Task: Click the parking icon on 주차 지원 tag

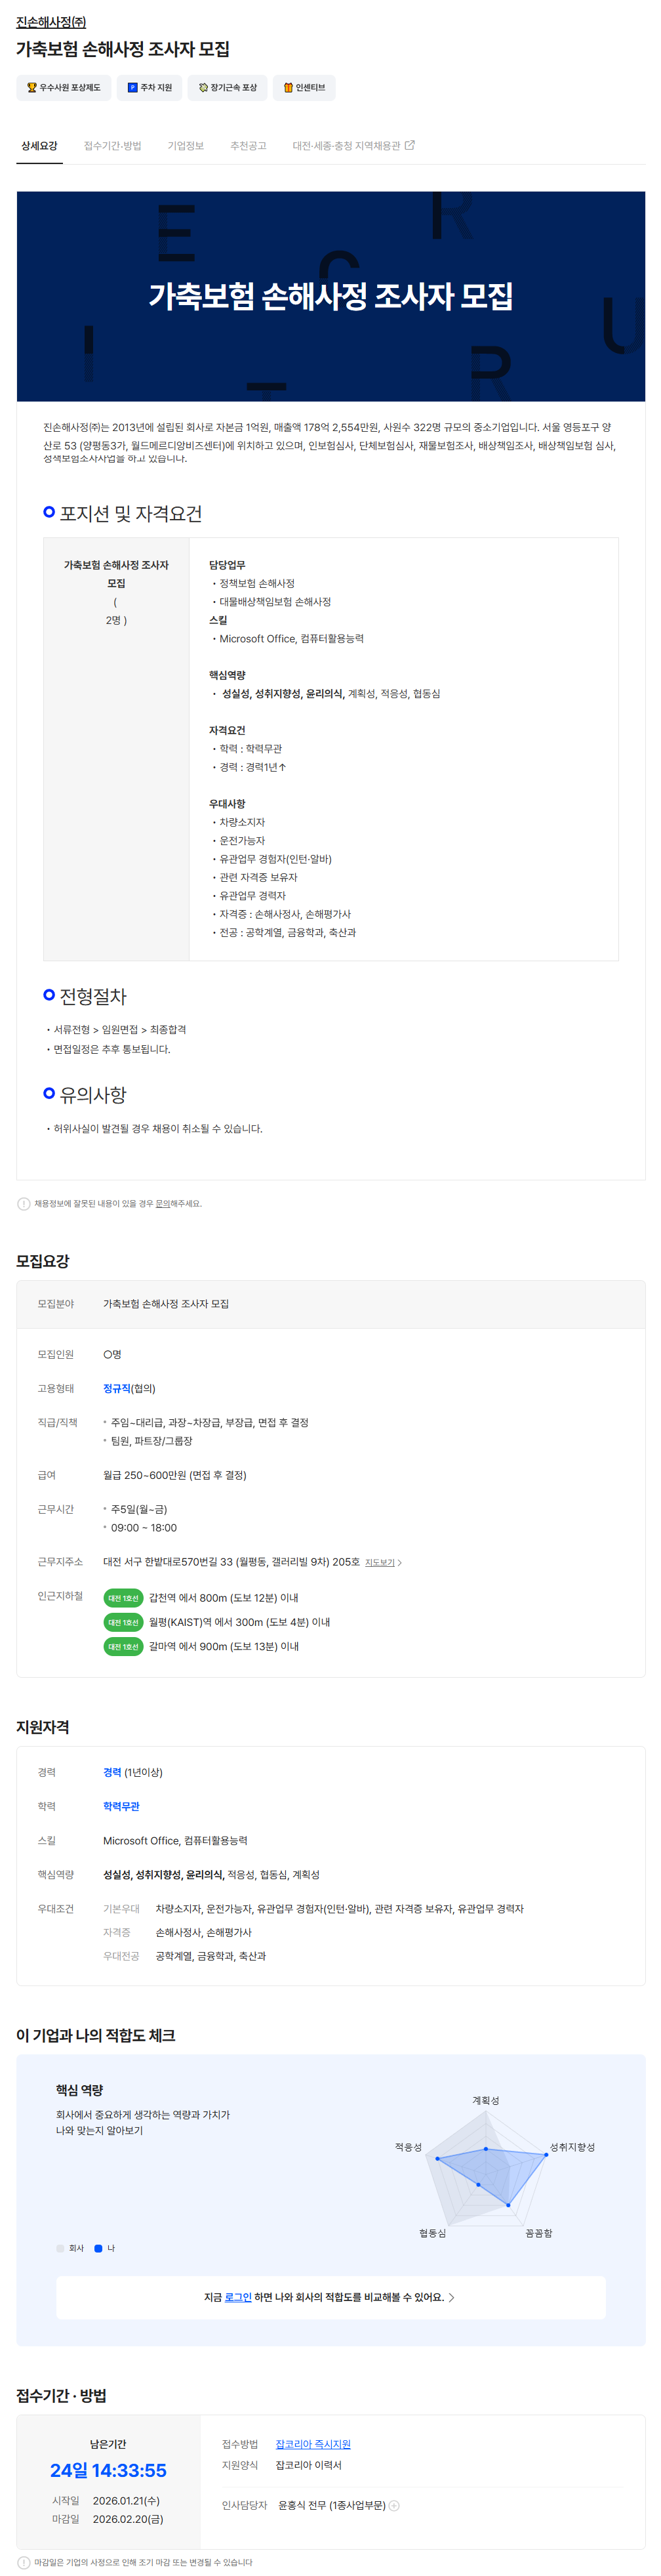Action: pos(132,88)
